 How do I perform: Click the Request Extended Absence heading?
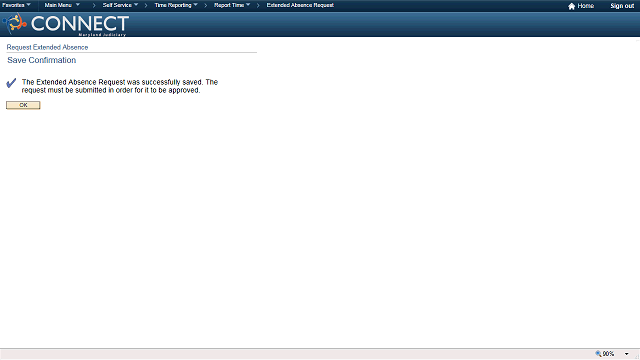click(47, 47)
